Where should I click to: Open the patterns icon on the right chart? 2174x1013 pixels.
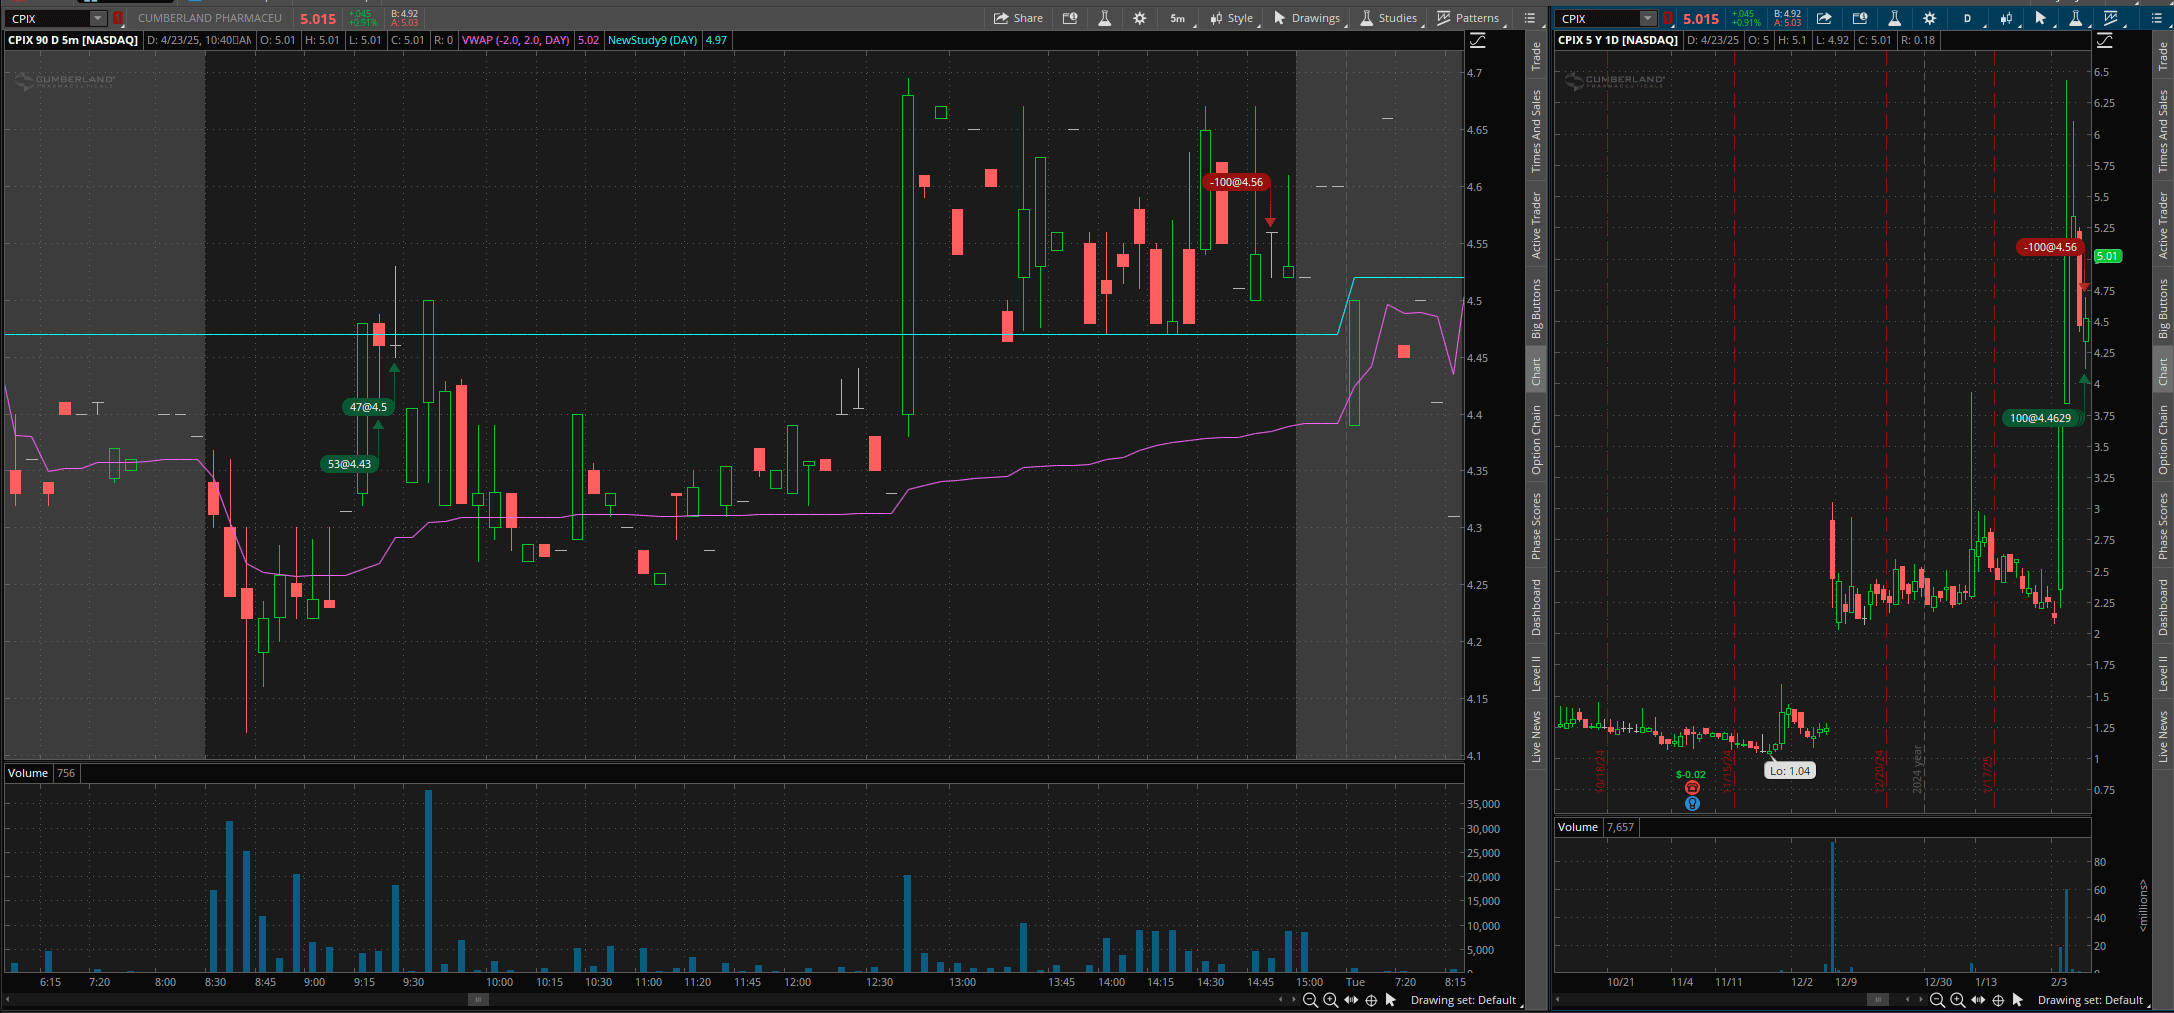click(x=2111, y=18)
